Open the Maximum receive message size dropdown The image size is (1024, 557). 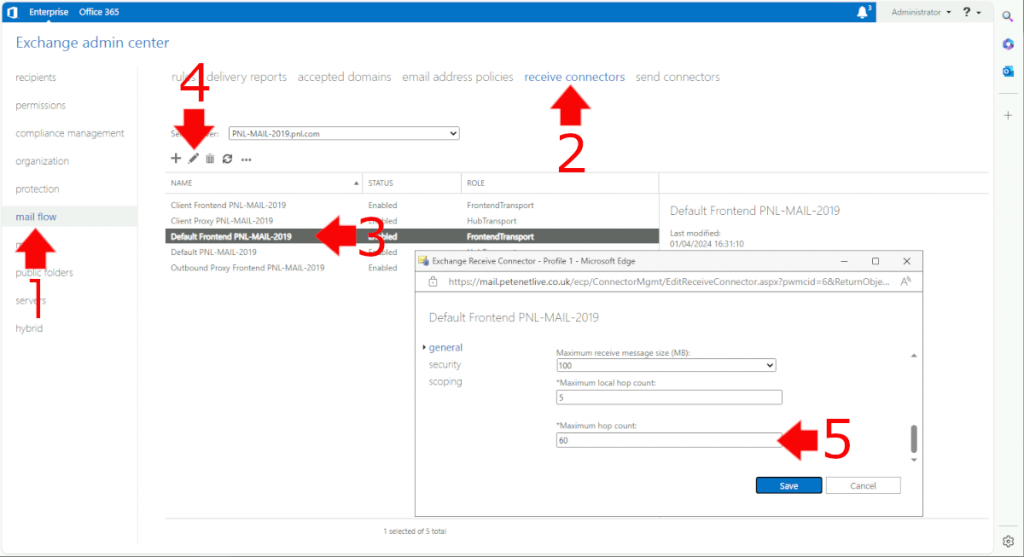[666, 366]
